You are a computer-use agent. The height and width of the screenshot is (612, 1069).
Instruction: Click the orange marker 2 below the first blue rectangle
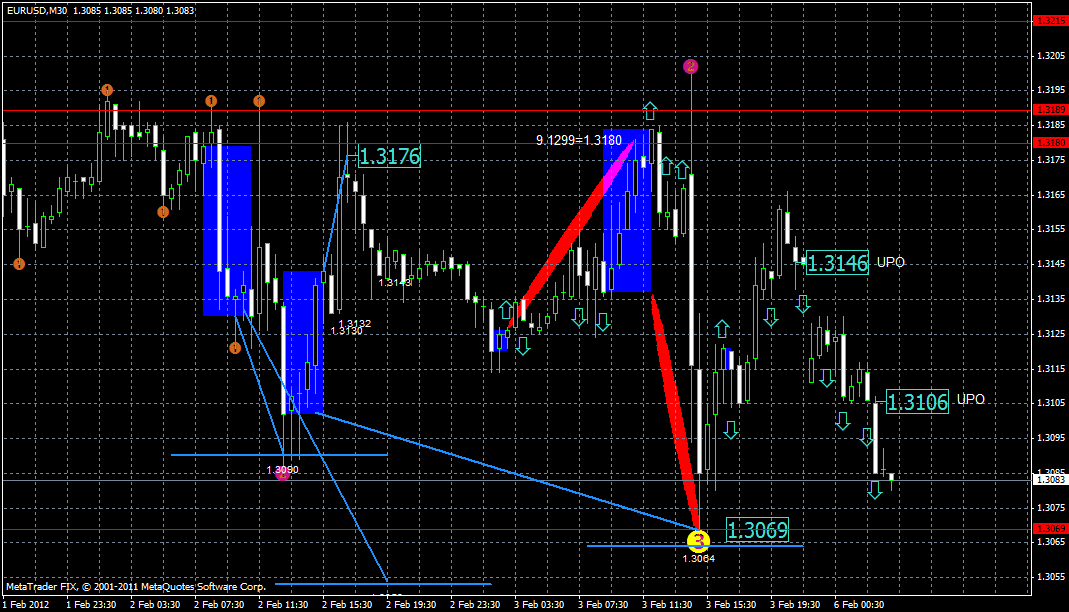[x=235, y=348]
